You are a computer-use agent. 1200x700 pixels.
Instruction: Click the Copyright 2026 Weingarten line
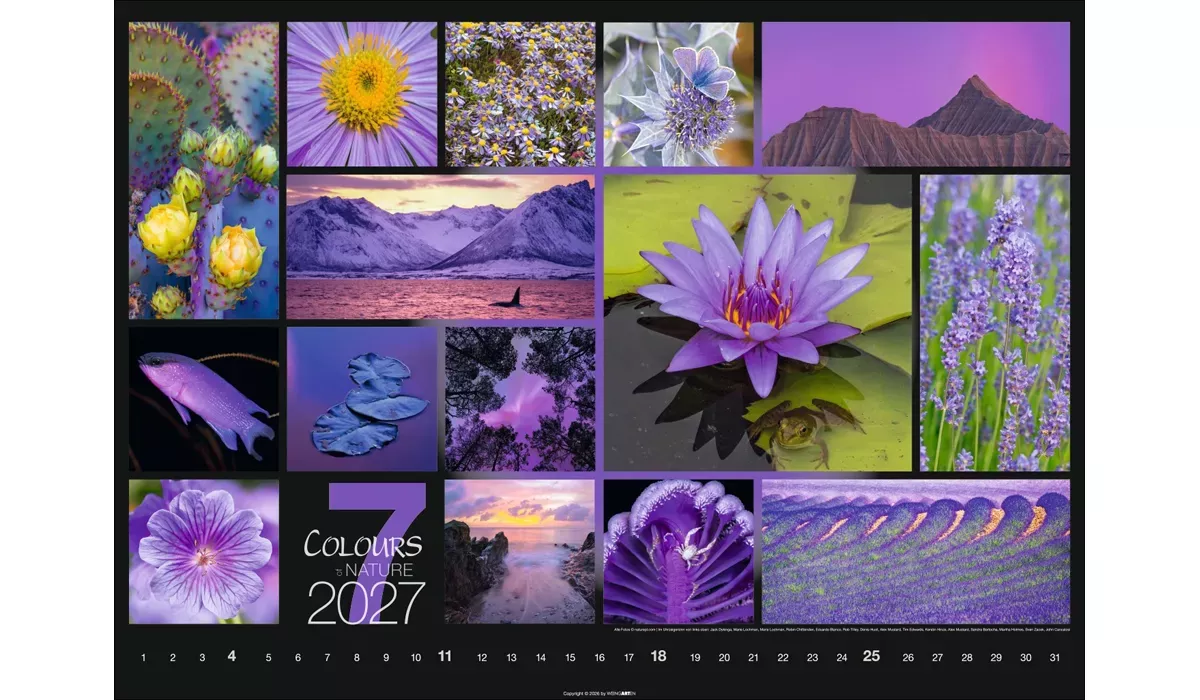pos(600,693)
